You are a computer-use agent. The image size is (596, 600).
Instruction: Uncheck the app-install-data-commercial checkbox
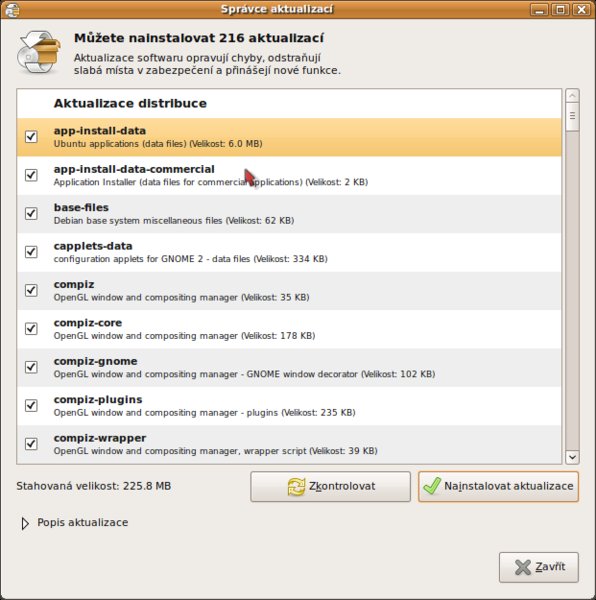point(31,175)
